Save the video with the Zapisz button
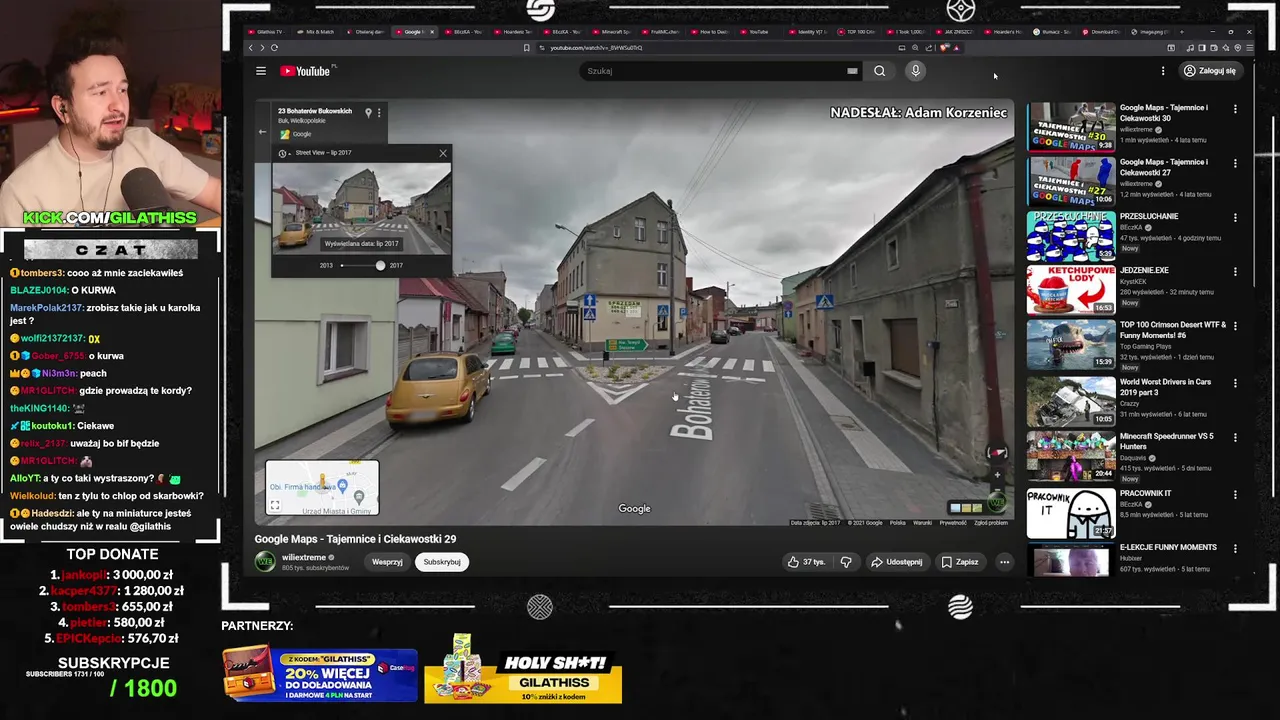1280x720 pixels. (x=960, y=562)
